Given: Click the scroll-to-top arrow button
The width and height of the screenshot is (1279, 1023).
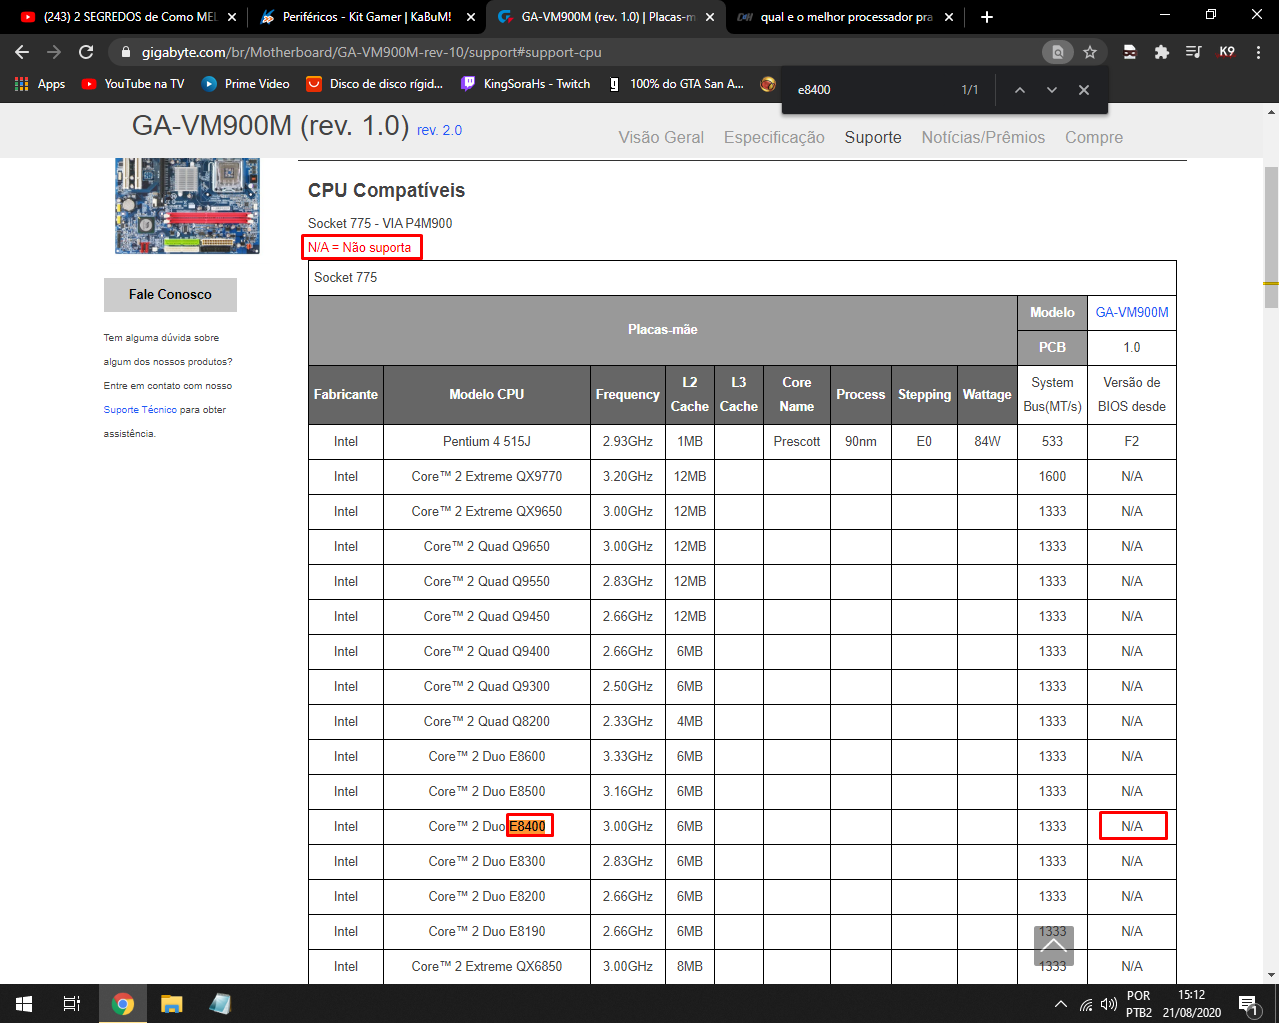Looking at the screenshot, I should tap(1054, 945).
